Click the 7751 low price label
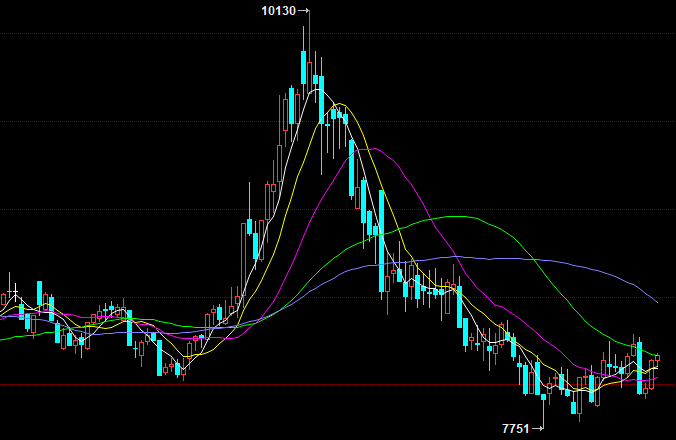The height and width of the screenshot is (440, 676). [514, 428]
